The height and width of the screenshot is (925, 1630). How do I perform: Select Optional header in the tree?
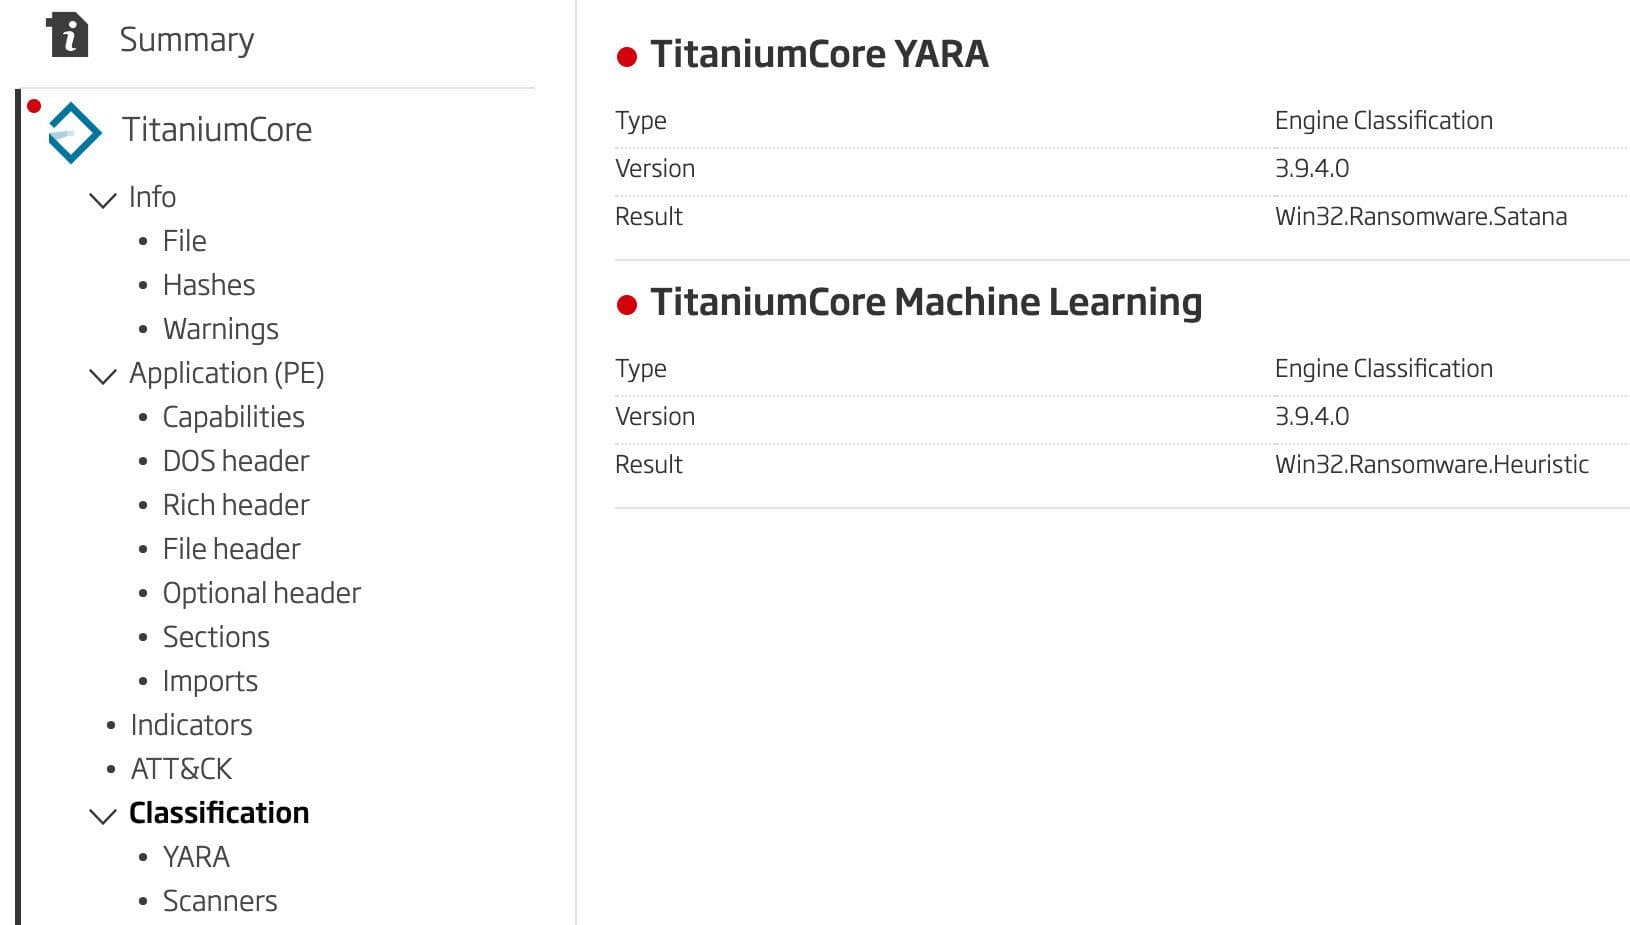pos(262,593)
